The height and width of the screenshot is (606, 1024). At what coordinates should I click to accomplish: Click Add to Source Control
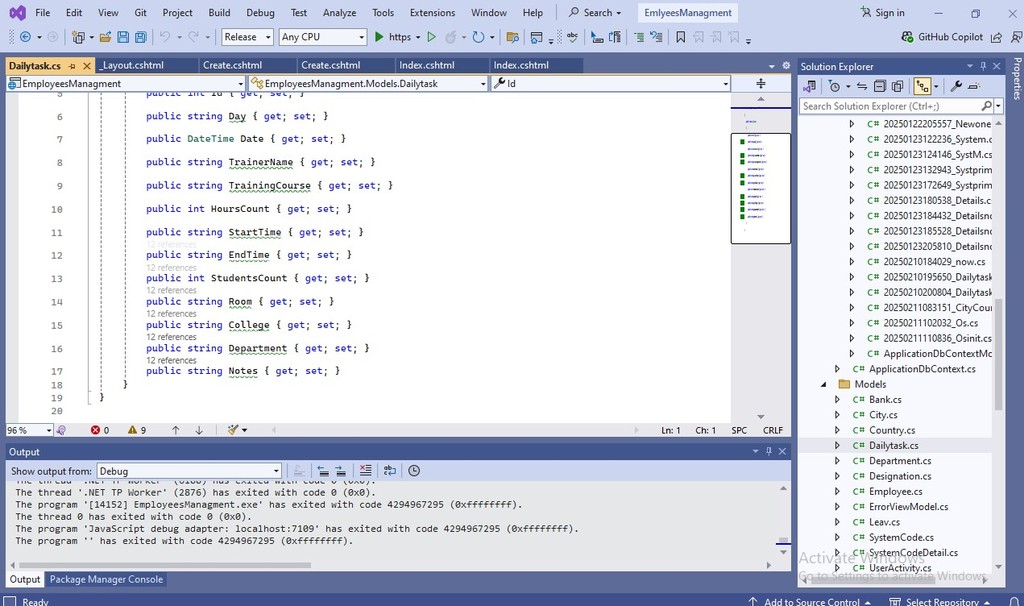coord(810,601)
